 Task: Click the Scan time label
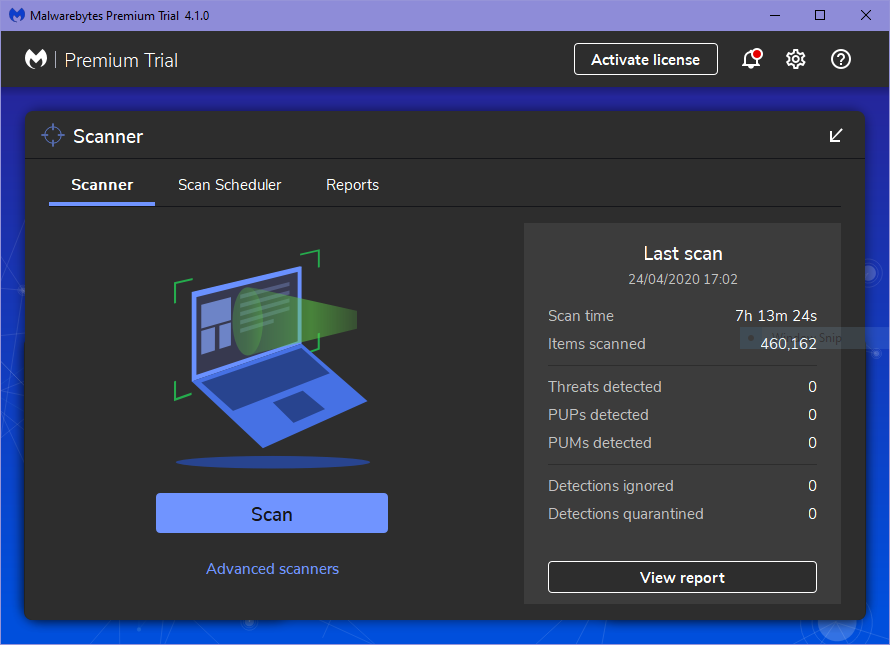click(581, 316)
